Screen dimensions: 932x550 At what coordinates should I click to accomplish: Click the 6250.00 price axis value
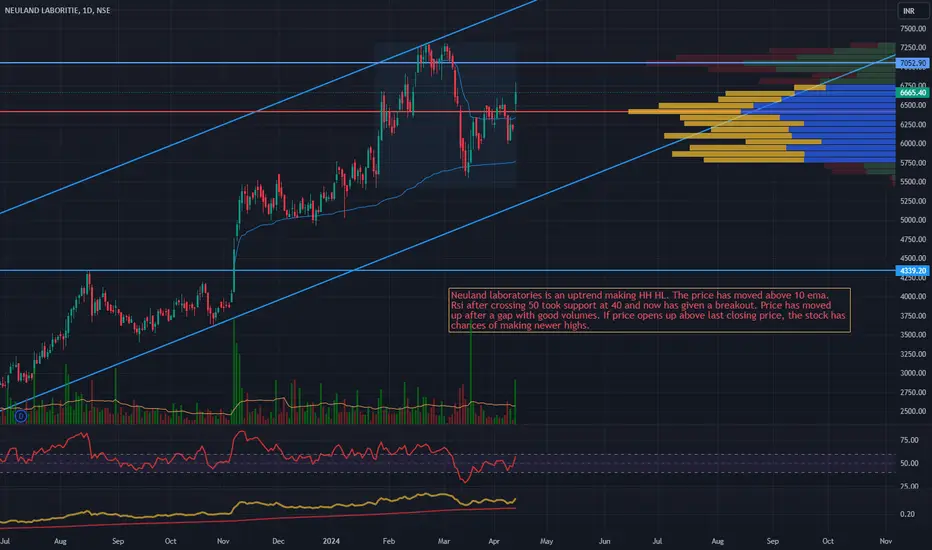pyautogui.click(x=912, y=124)
